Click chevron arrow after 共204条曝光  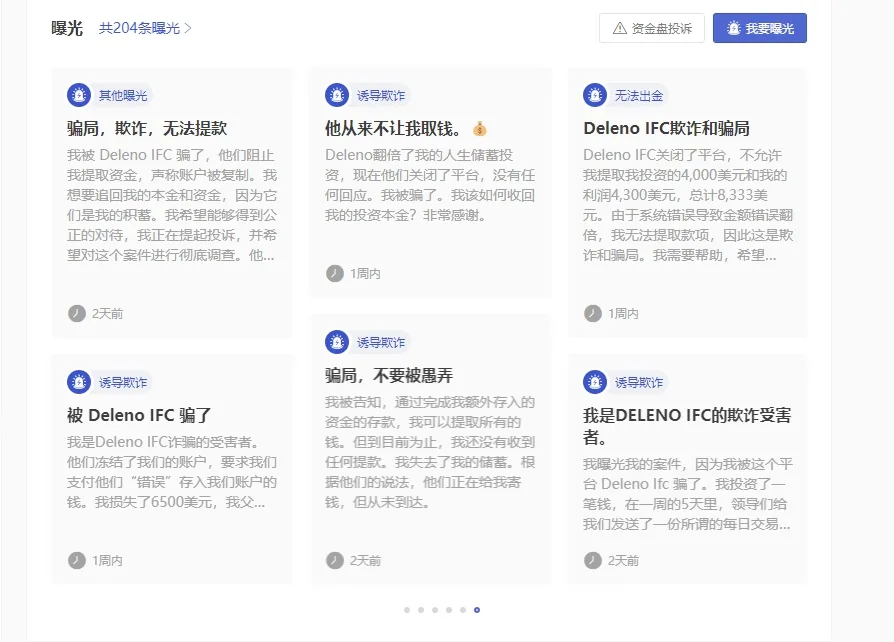pyautogui.click(x=188, y=28)
